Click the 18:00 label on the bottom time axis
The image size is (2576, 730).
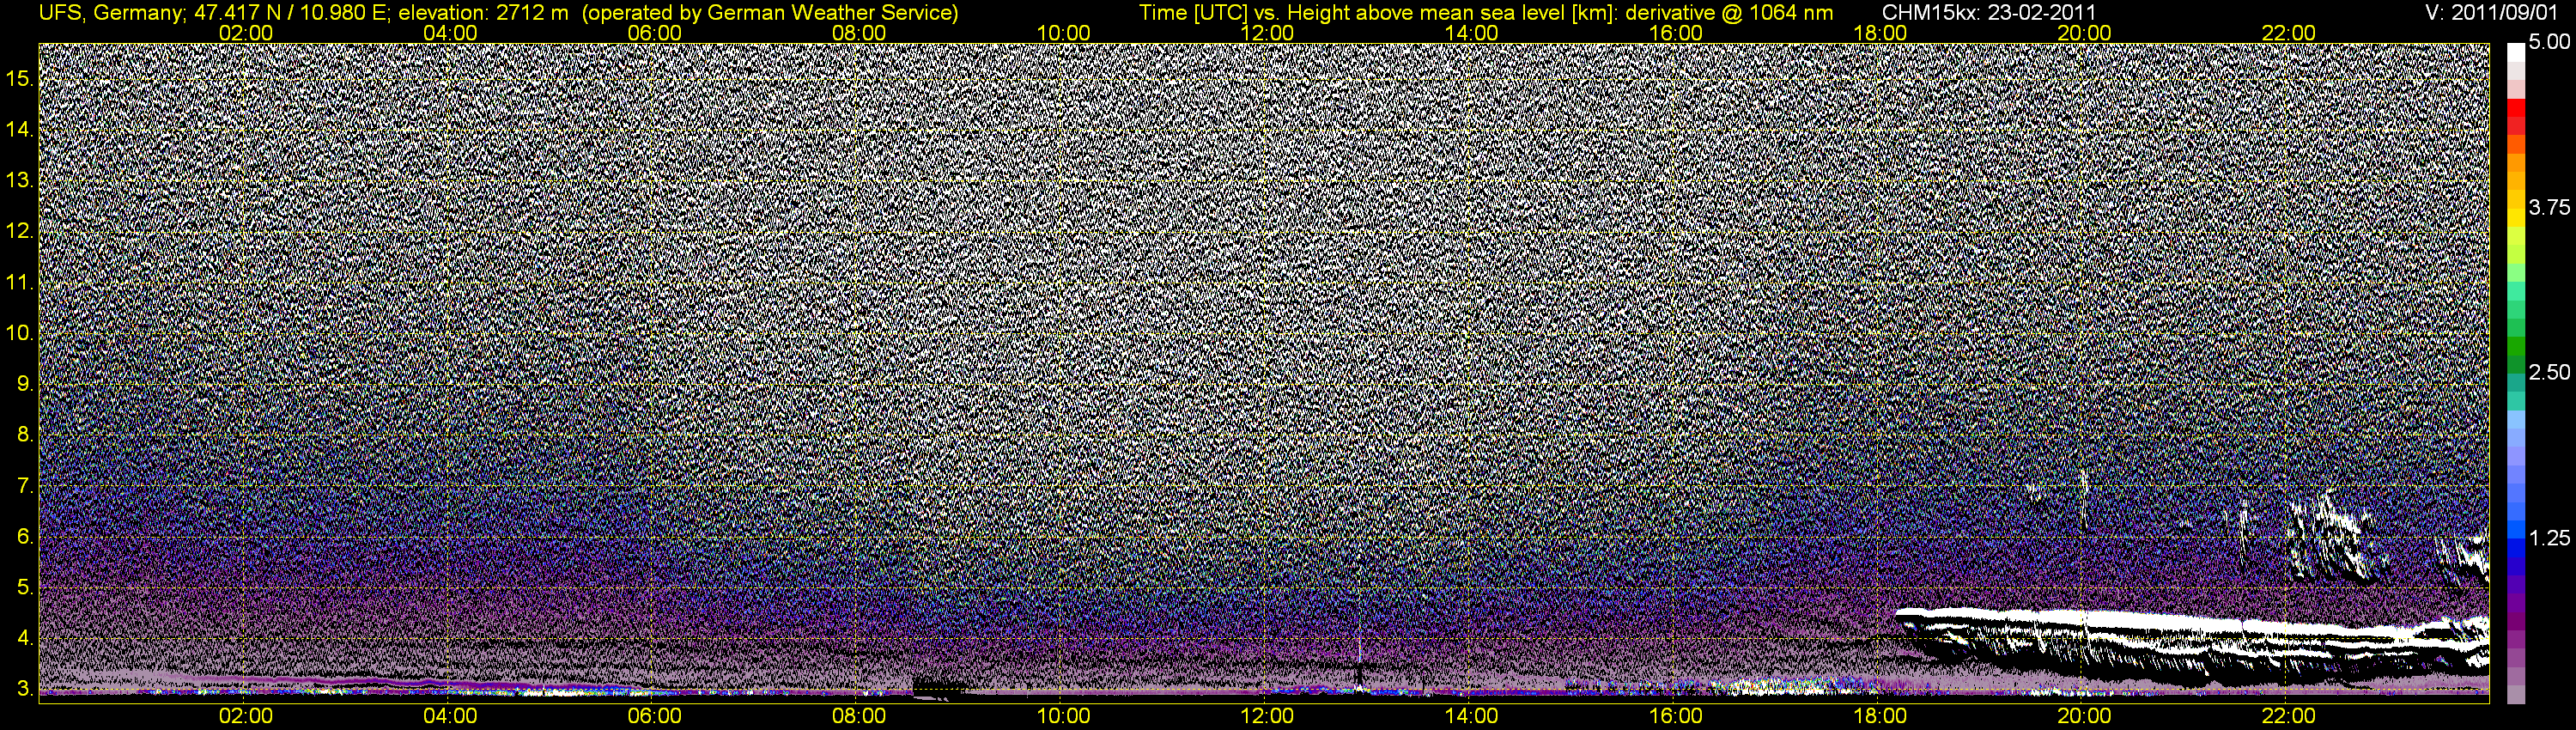1880,716
